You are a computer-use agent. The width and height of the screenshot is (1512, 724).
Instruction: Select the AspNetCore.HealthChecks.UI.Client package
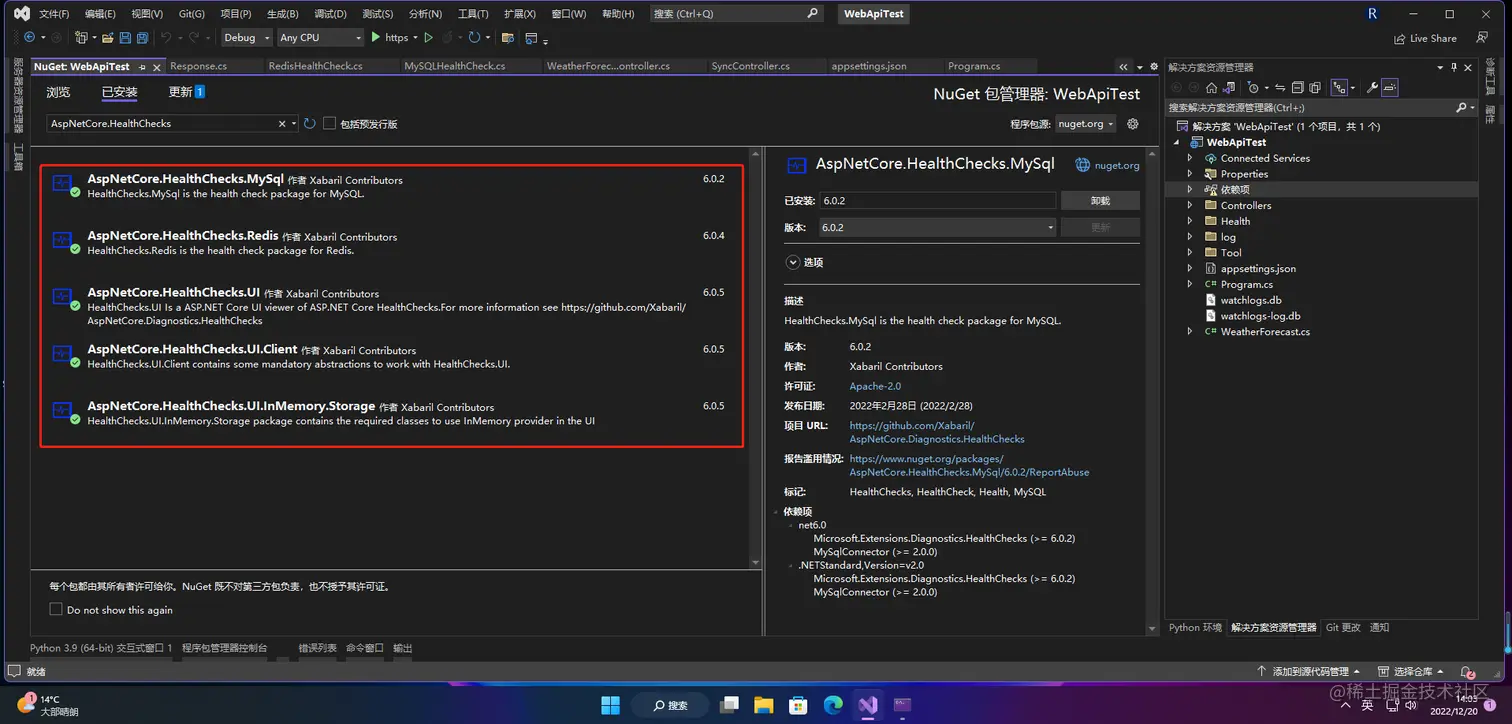pos(390,357)
